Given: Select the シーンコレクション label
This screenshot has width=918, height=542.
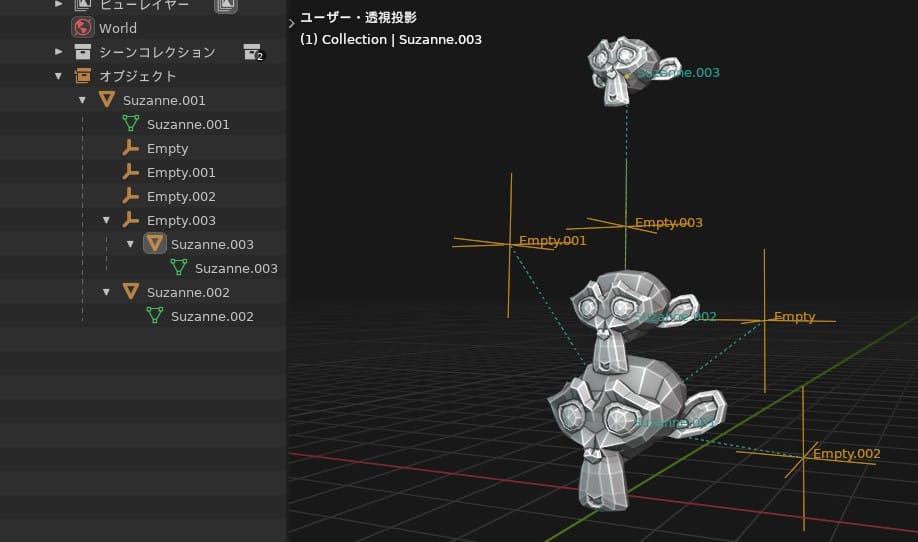Looking at the screenshot, I should click(157, 52).
